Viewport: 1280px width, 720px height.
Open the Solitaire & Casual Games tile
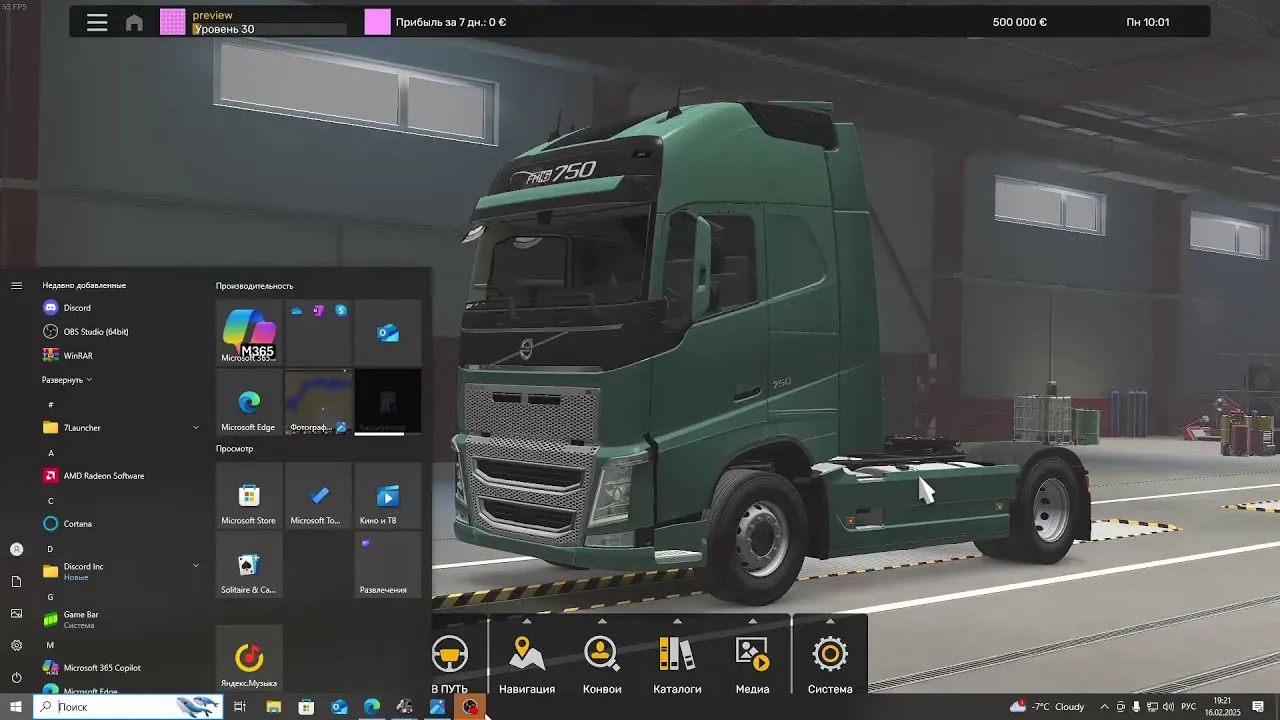click(249, 564)
